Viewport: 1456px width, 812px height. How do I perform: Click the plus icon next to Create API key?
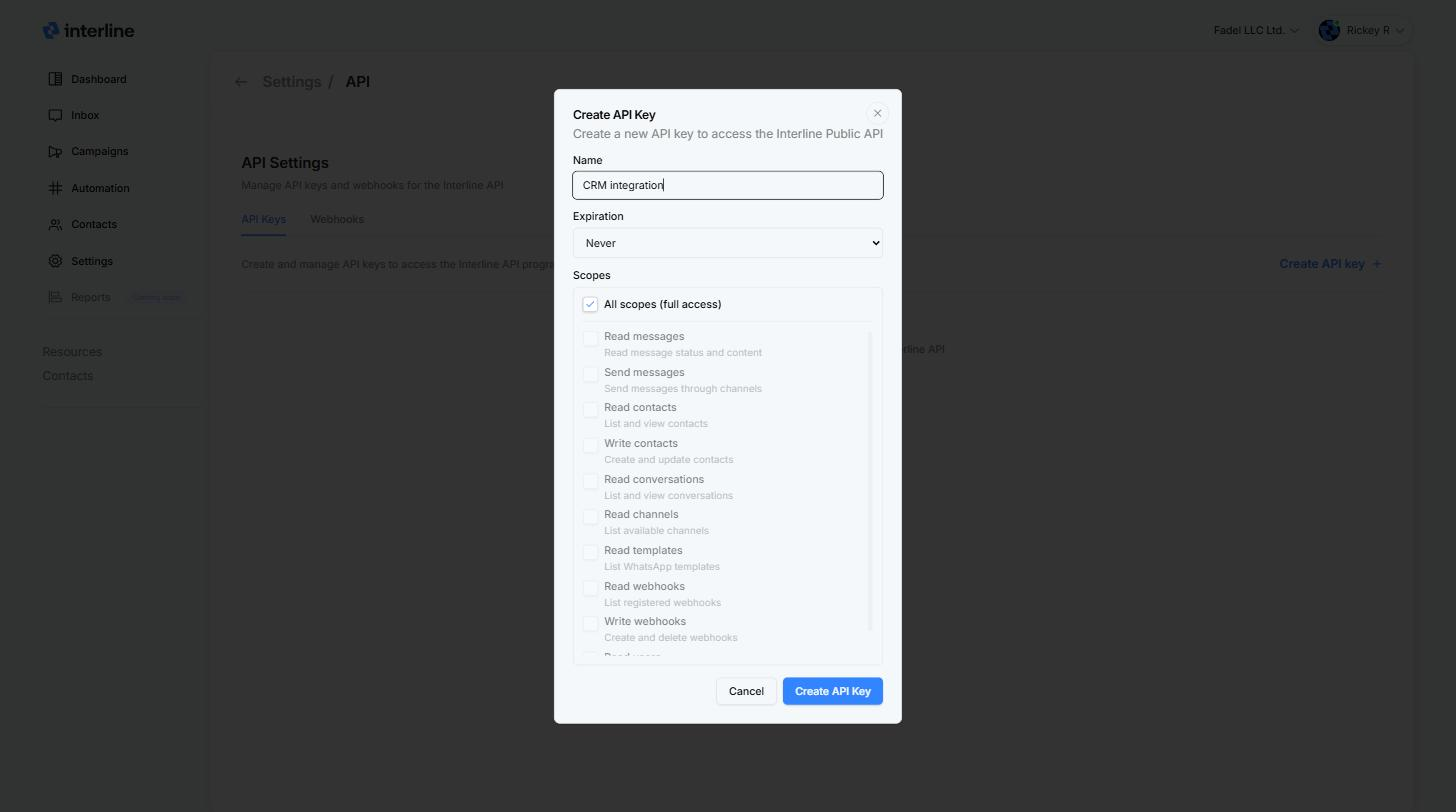coord(1377,264)
